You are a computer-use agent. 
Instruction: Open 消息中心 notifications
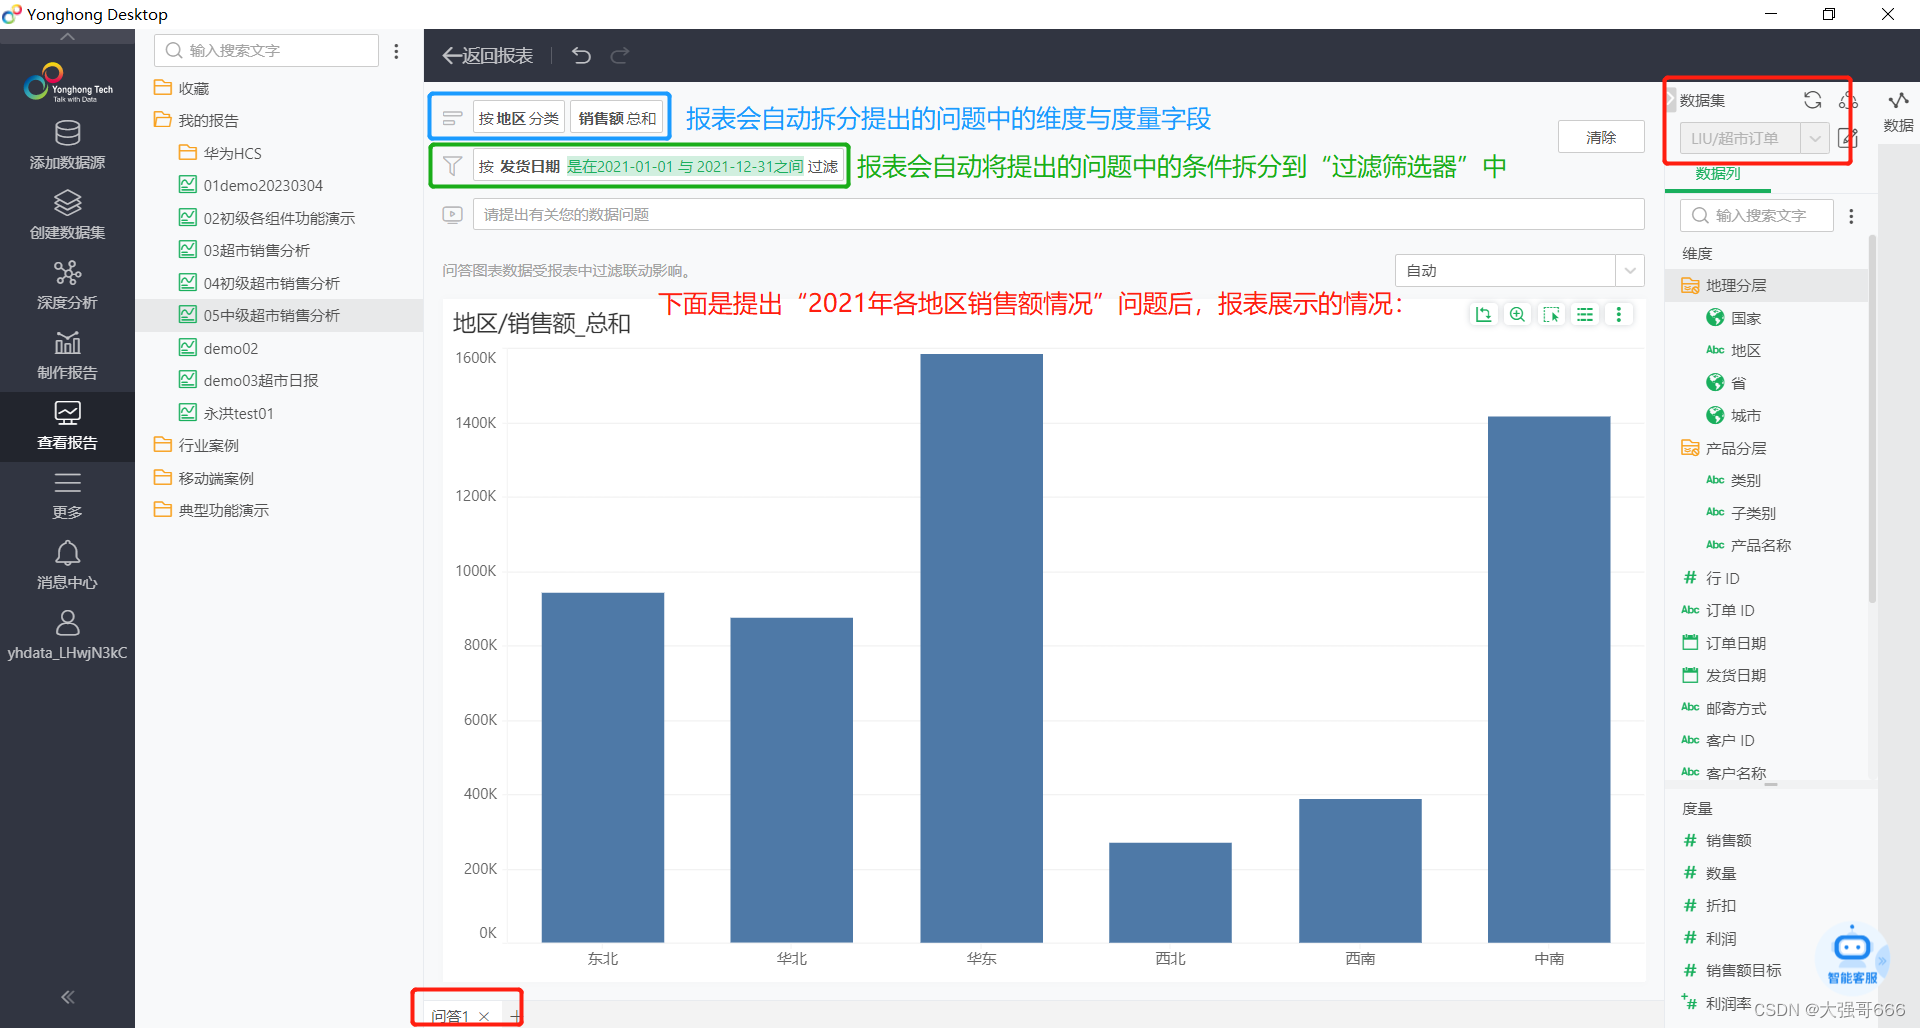pos(67,566)
